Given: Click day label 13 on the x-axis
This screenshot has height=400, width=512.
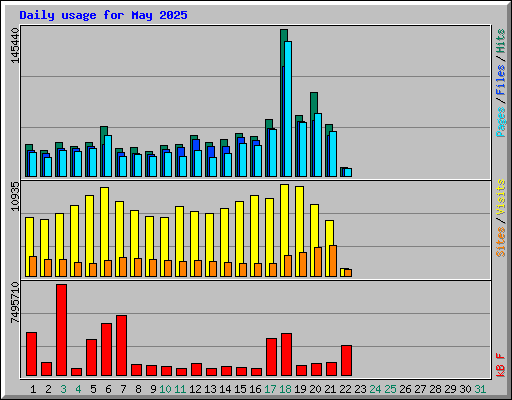Looking at the screenshot, I should 210,389.
